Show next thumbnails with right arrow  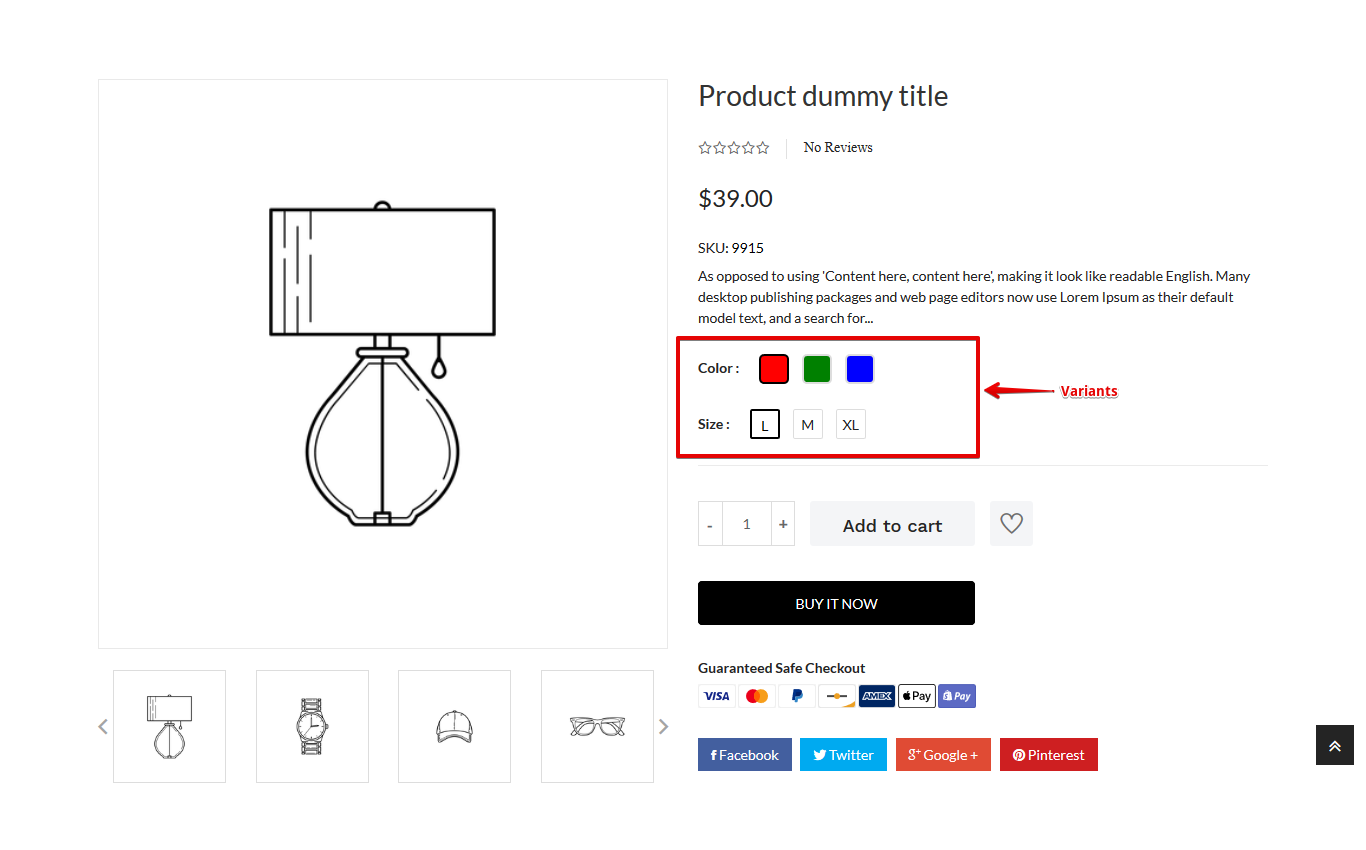coord(663,727)
